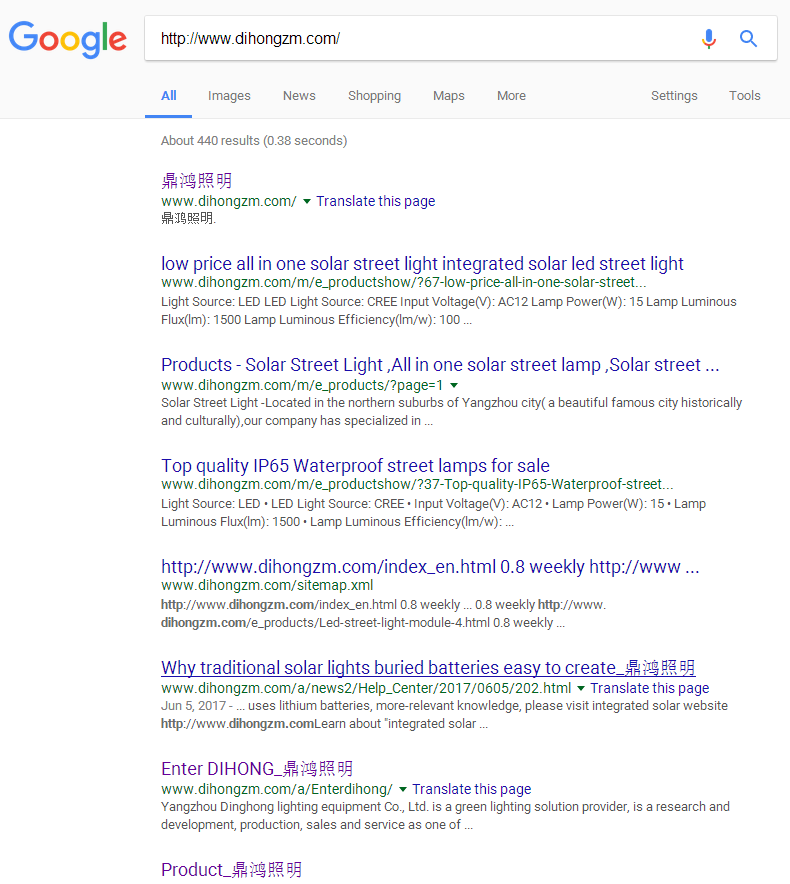Translate the Help_Center news article result
790x884 pixels.
point(650,688)
